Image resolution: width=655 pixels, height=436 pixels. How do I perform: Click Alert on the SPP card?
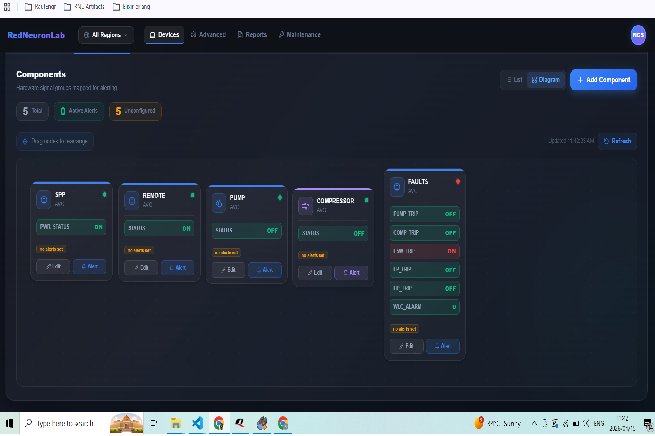[89, 266]
